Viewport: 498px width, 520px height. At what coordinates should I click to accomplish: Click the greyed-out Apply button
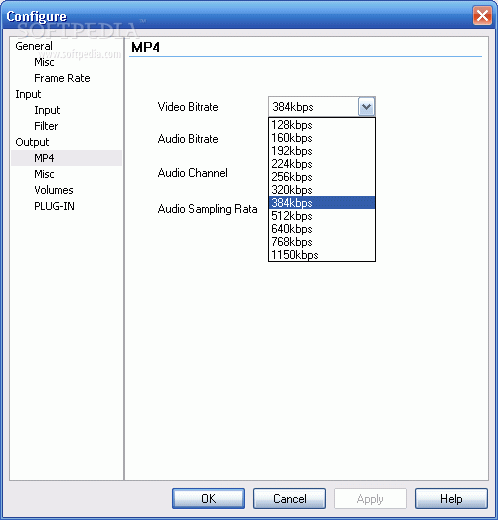[370, 499]
